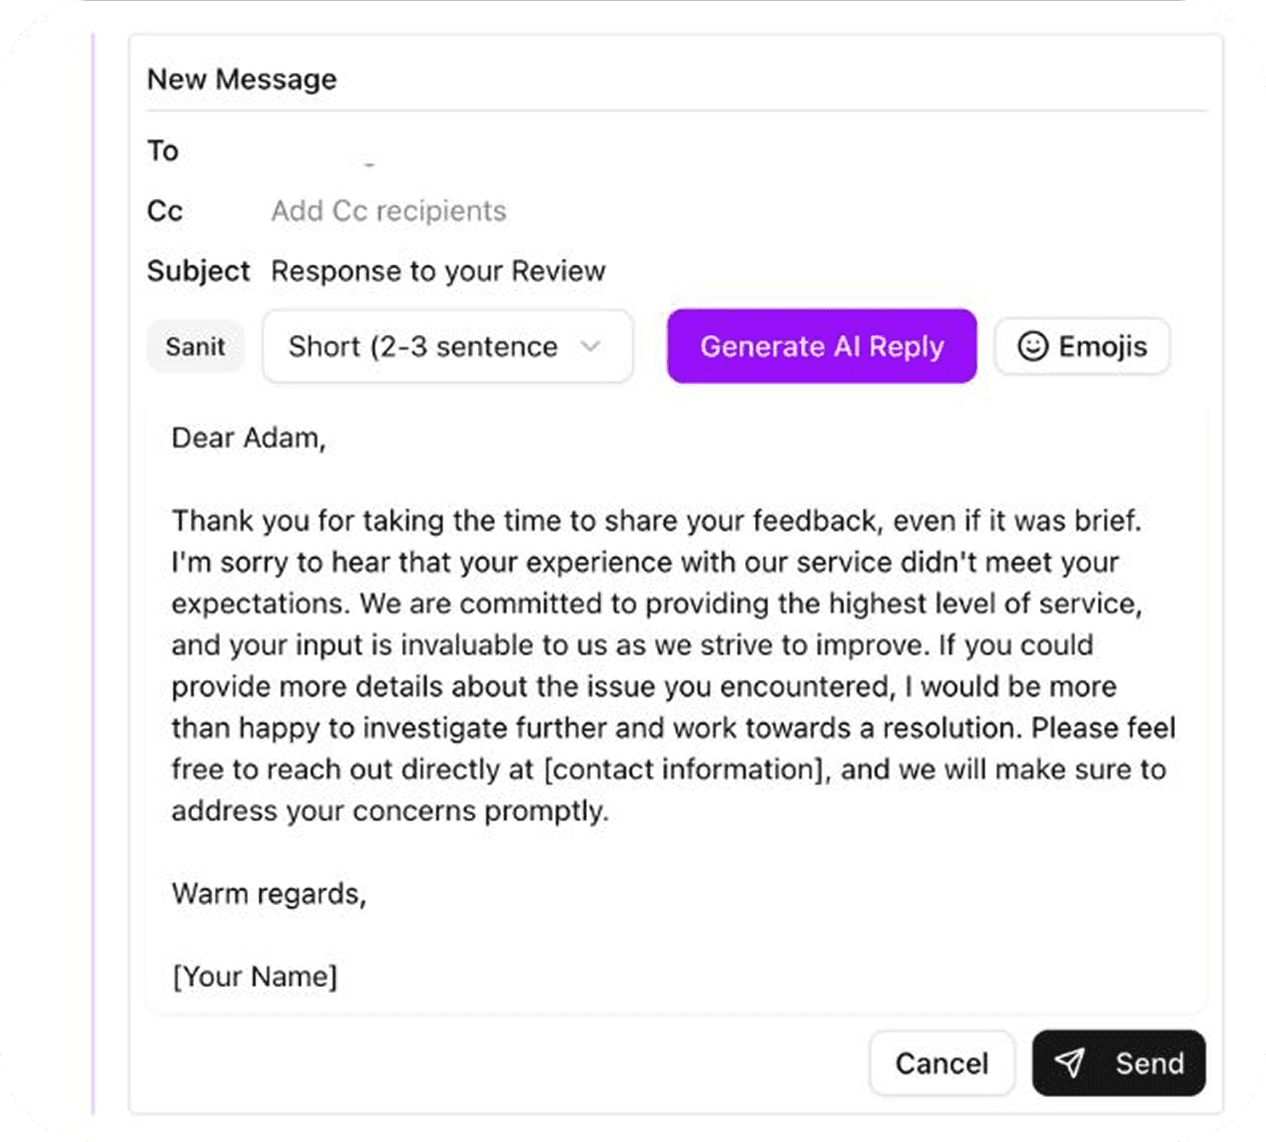
Task: Click the "Warm regards," closing line
Action: coord(268,893)
